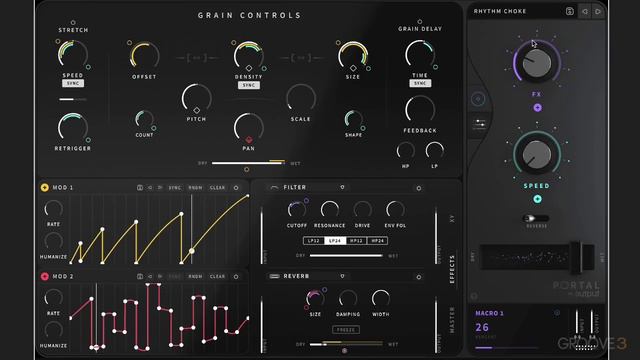This screenshot has width=640, height=360.
Task: Select LP24 filter mode
Action: pos(335,241)
